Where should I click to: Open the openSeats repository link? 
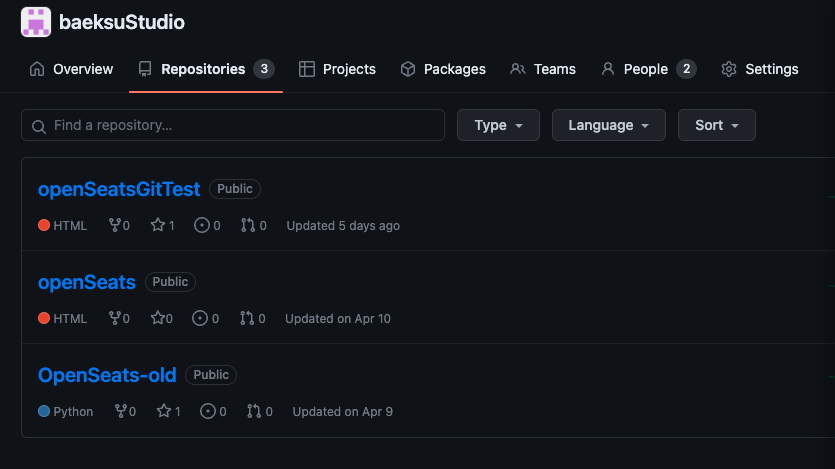click(x=87, y=282)
